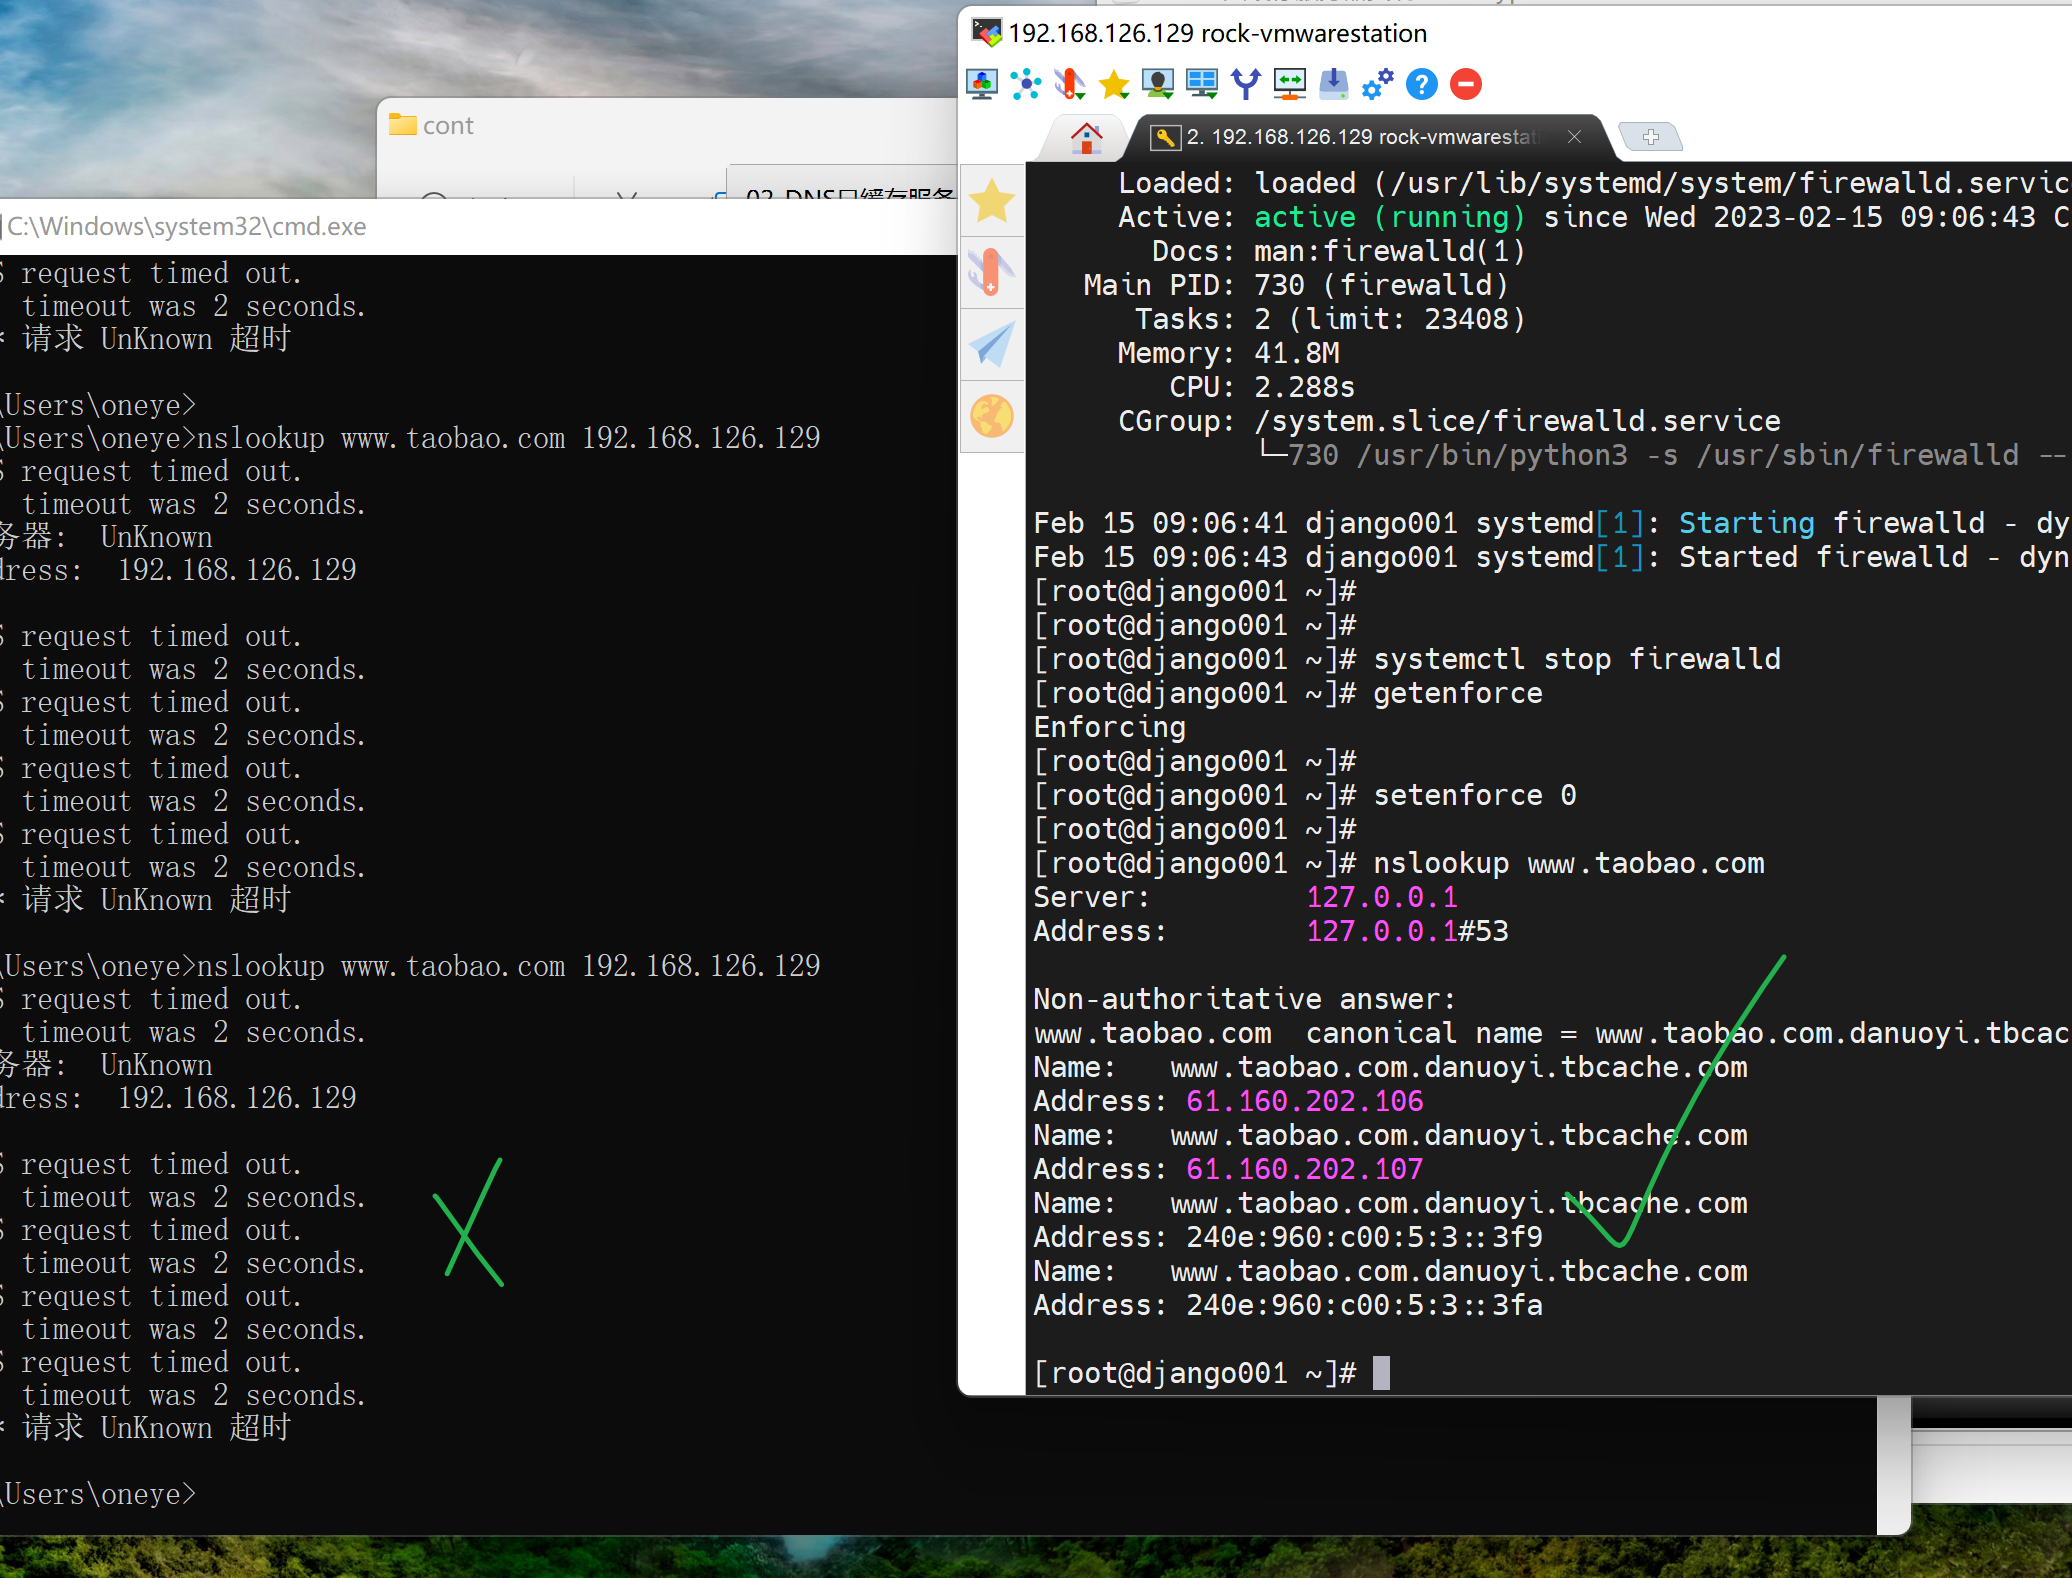Open Settings gears icon
Screen dimensions: 2072x1578
(x=1378, y=84)
